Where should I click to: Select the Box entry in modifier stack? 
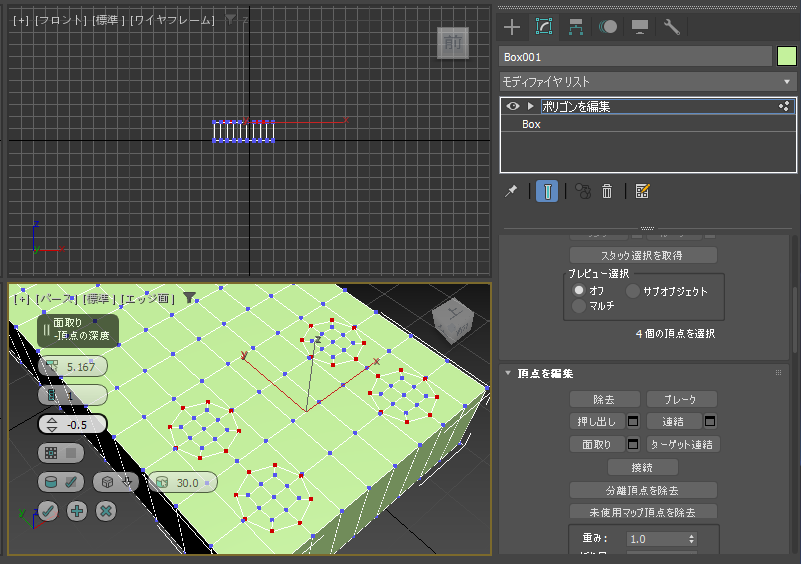click(531, 124)
